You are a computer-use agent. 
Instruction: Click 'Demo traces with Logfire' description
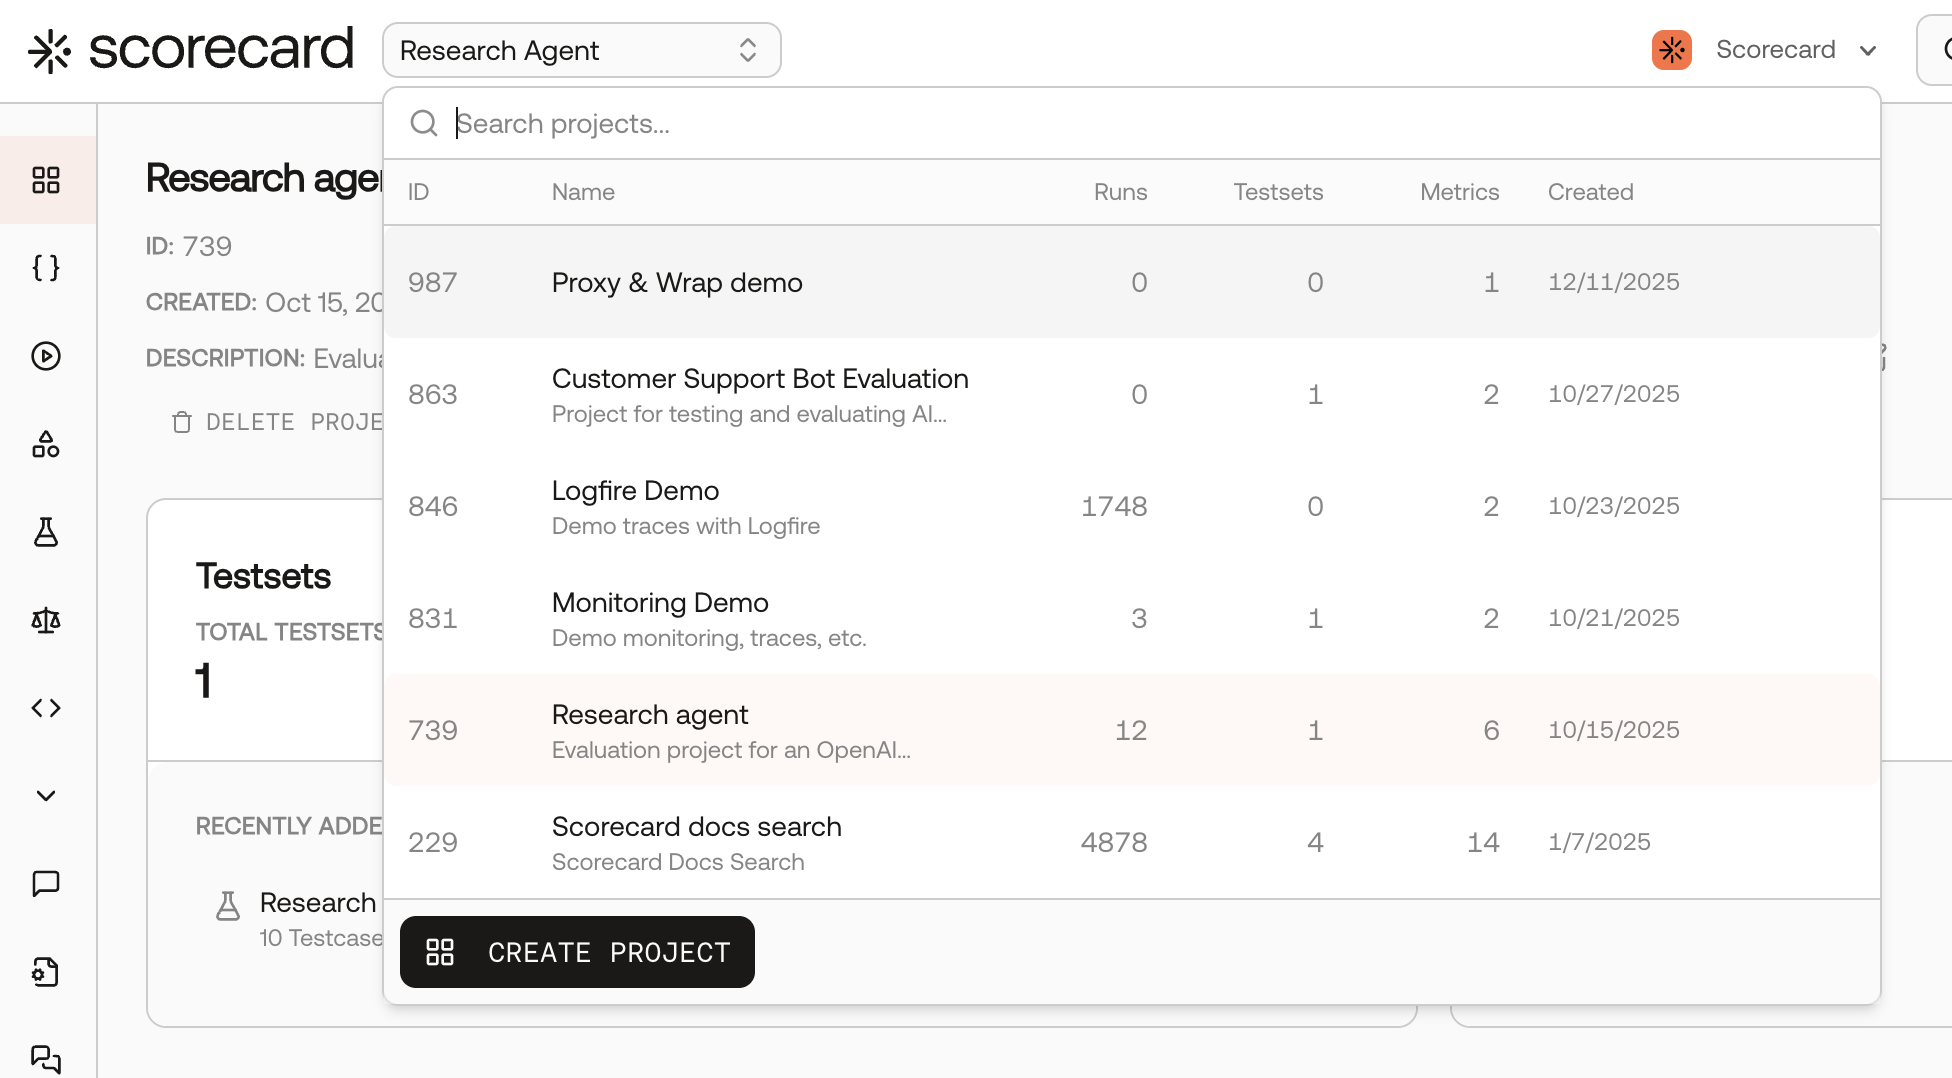pyautogui.click(x=685, y=526)
